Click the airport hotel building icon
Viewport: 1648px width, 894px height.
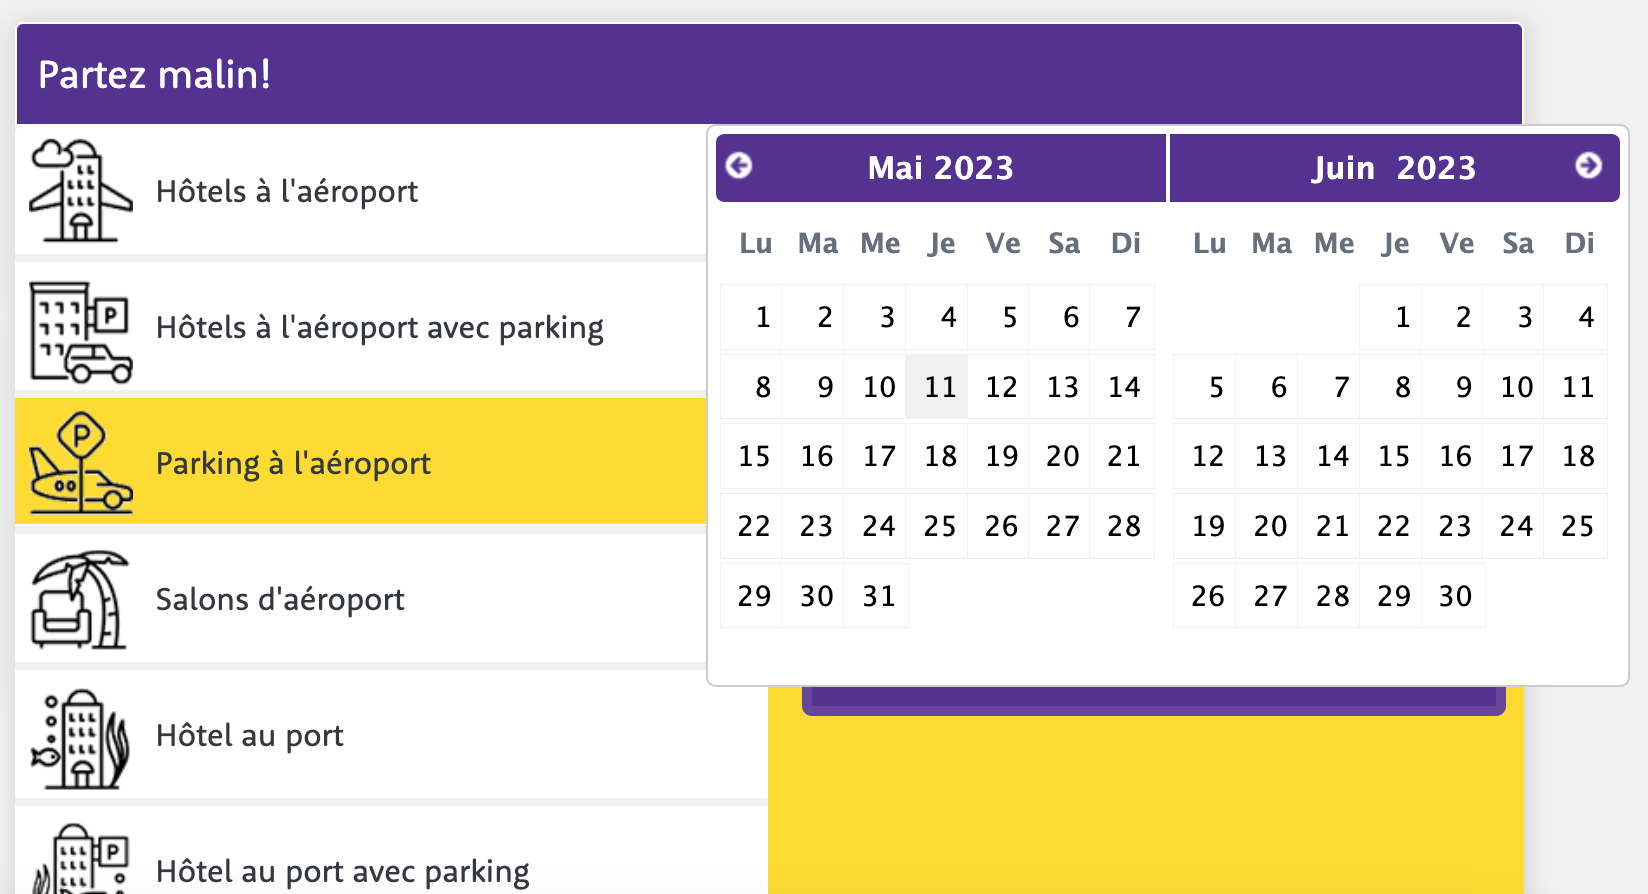click(80, 191)
